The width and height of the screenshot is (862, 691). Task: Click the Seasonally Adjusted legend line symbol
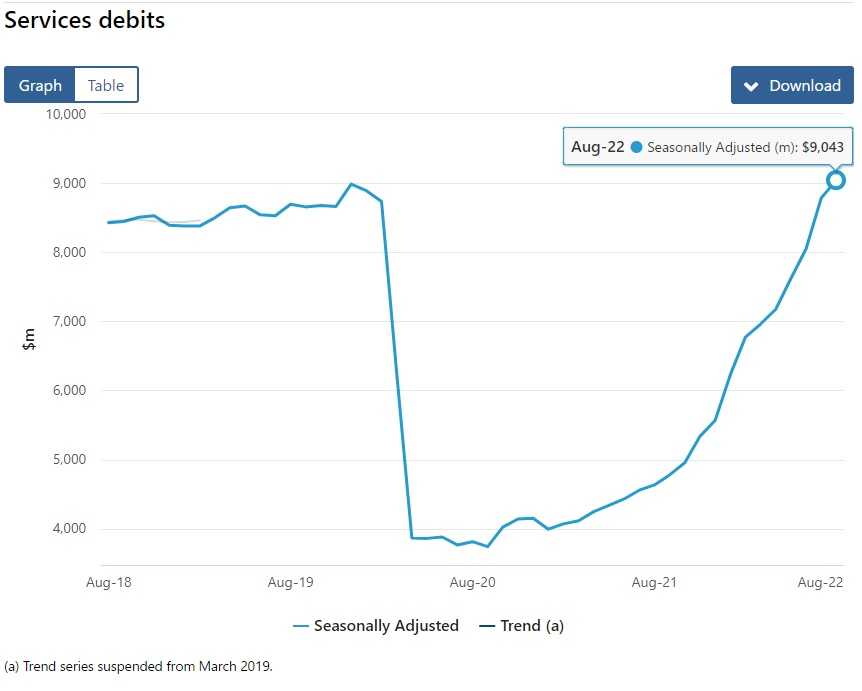(x=300, y=627)
